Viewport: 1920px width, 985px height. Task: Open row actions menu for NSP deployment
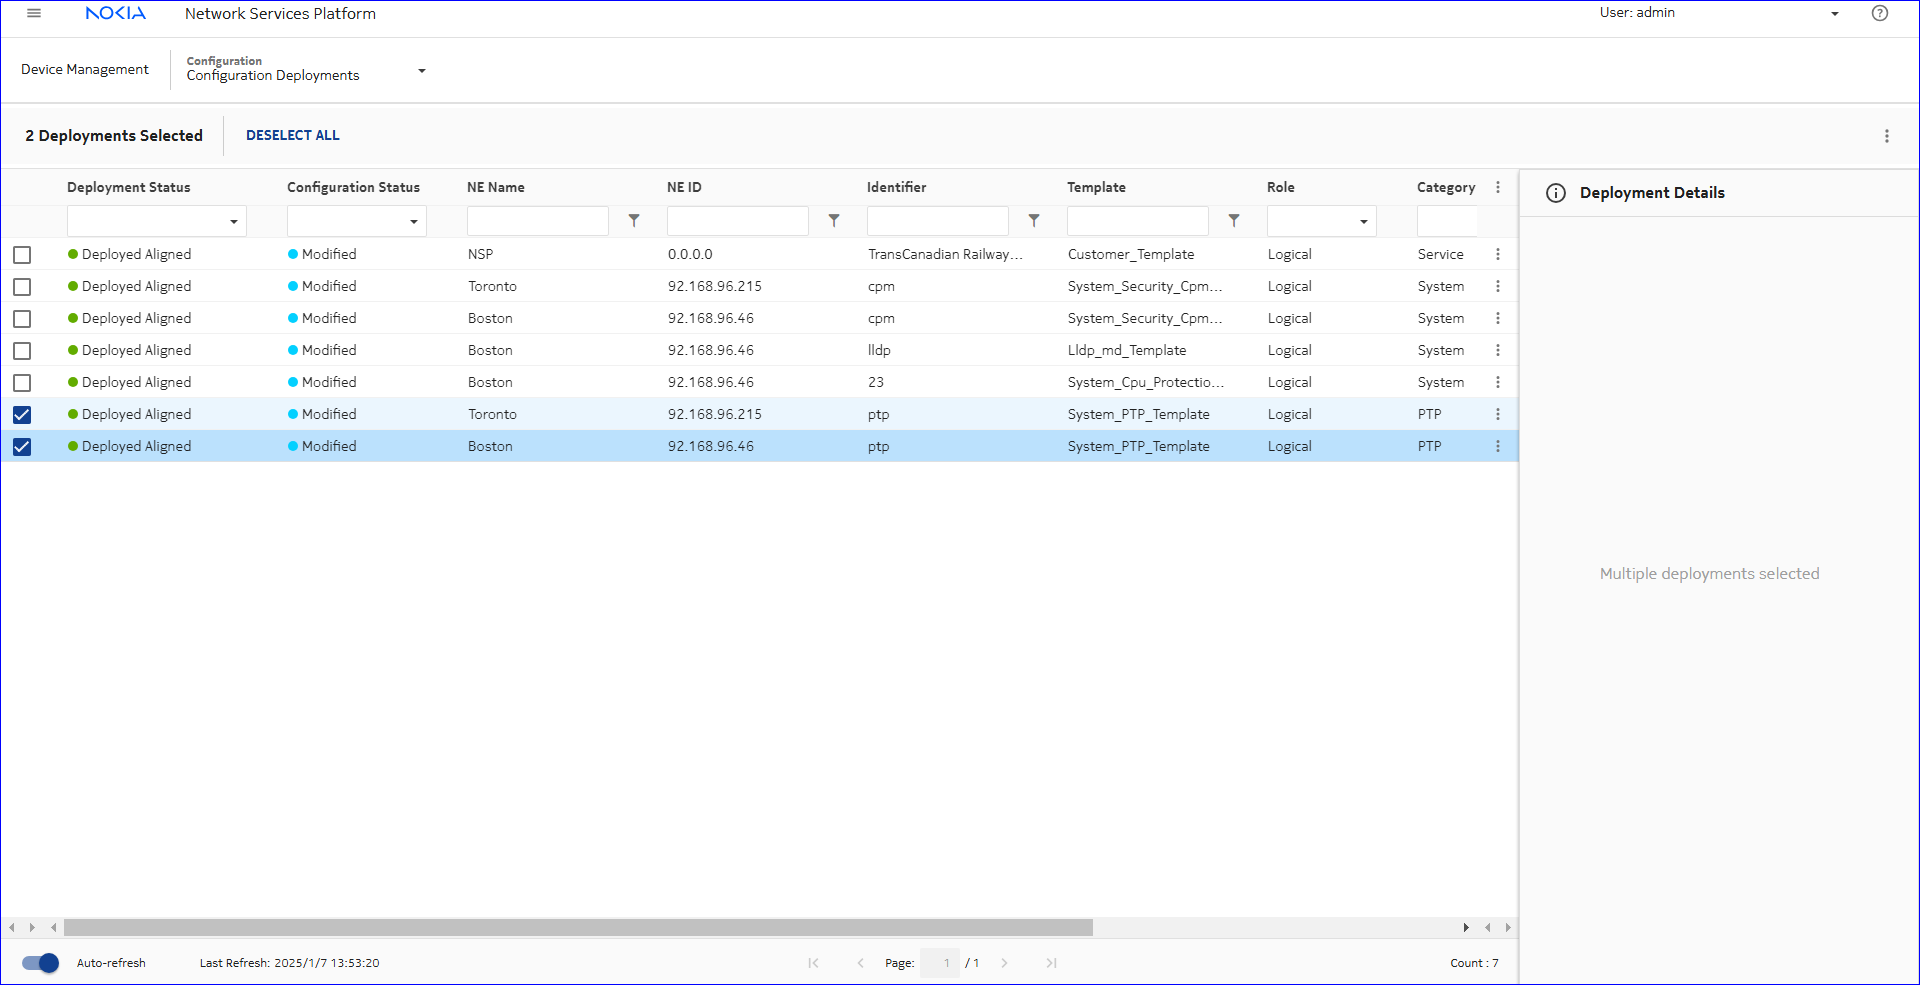point(1497,254)
